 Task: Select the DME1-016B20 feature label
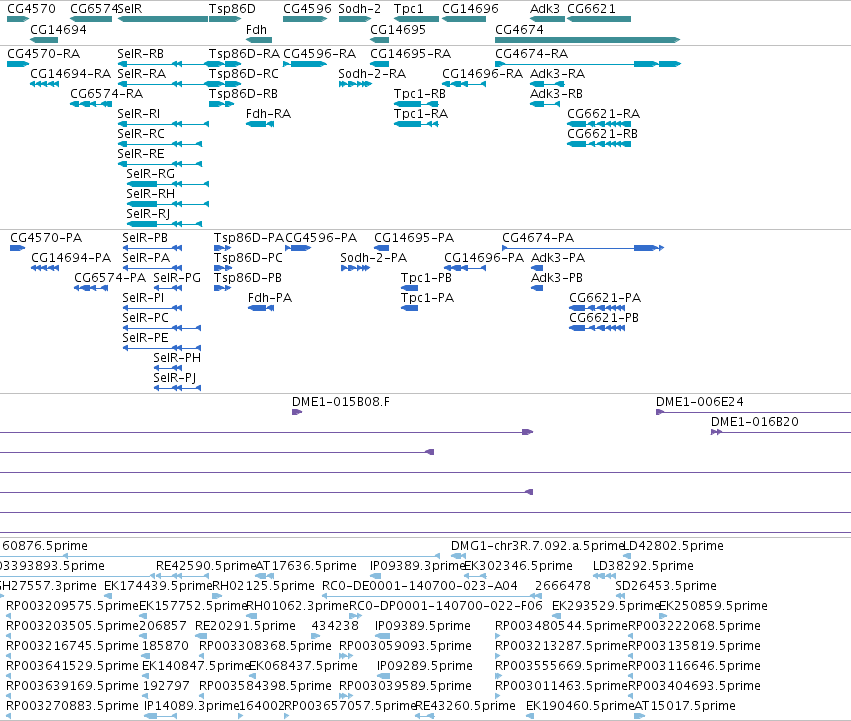[x=755, y=422]
